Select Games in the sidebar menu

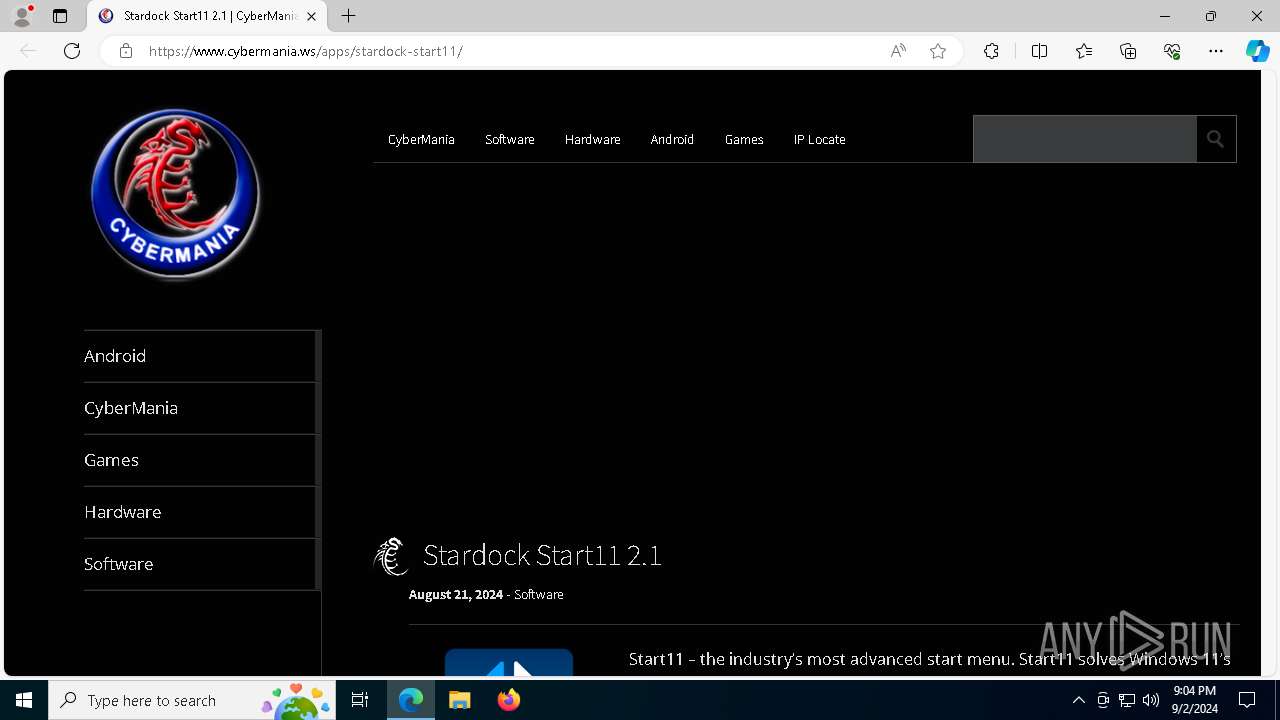click(x=199, y=460)
